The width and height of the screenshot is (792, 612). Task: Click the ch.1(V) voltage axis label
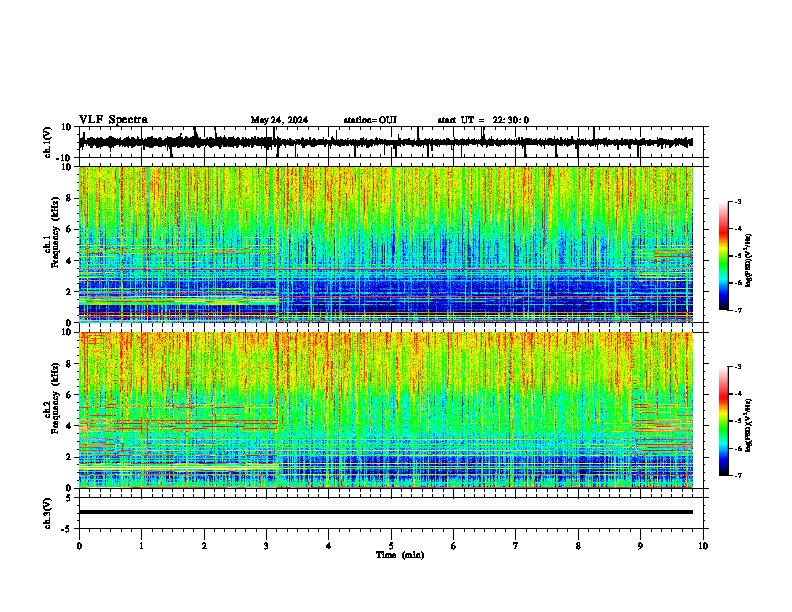48,142
